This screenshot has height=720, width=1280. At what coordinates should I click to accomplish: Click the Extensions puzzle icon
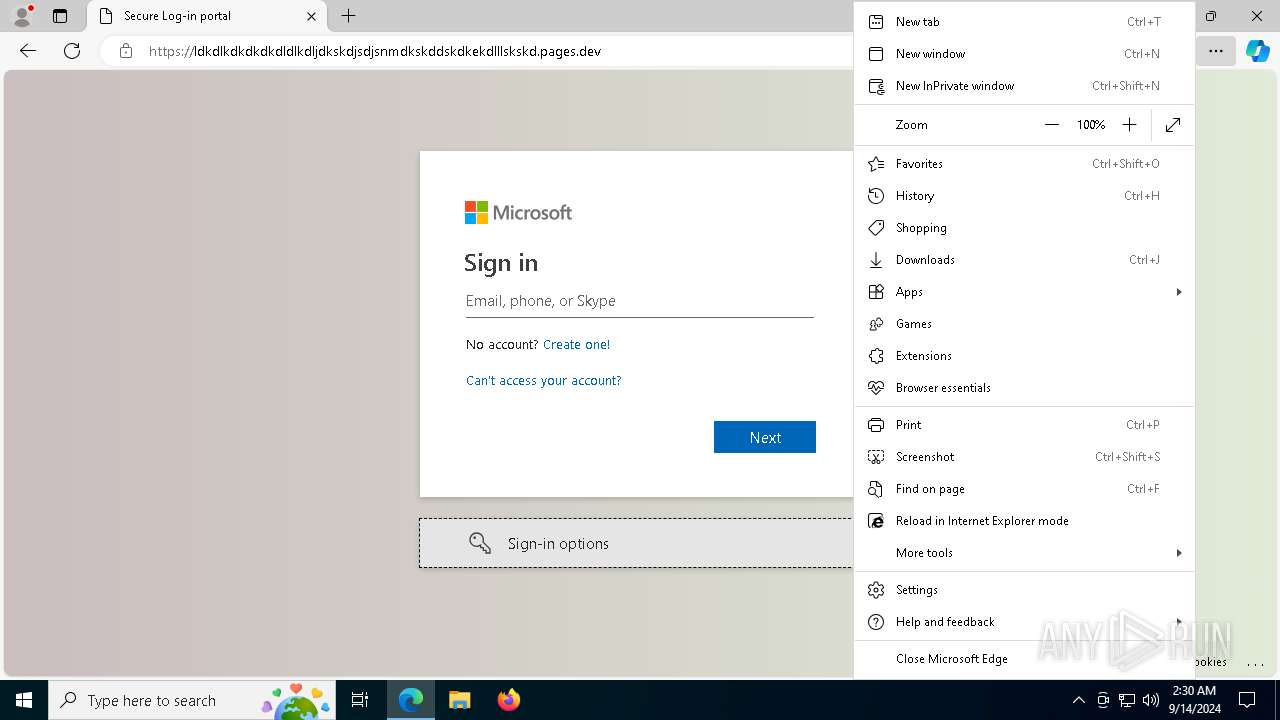(x=876, y=356)
